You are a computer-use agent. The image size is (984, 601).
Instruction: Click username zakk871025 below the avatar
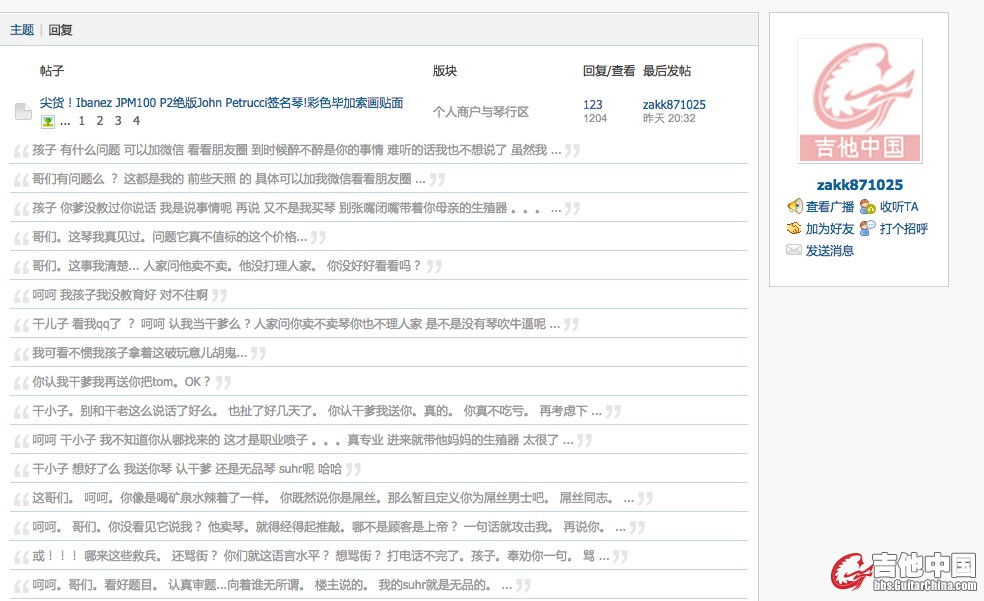click(859, 185)
